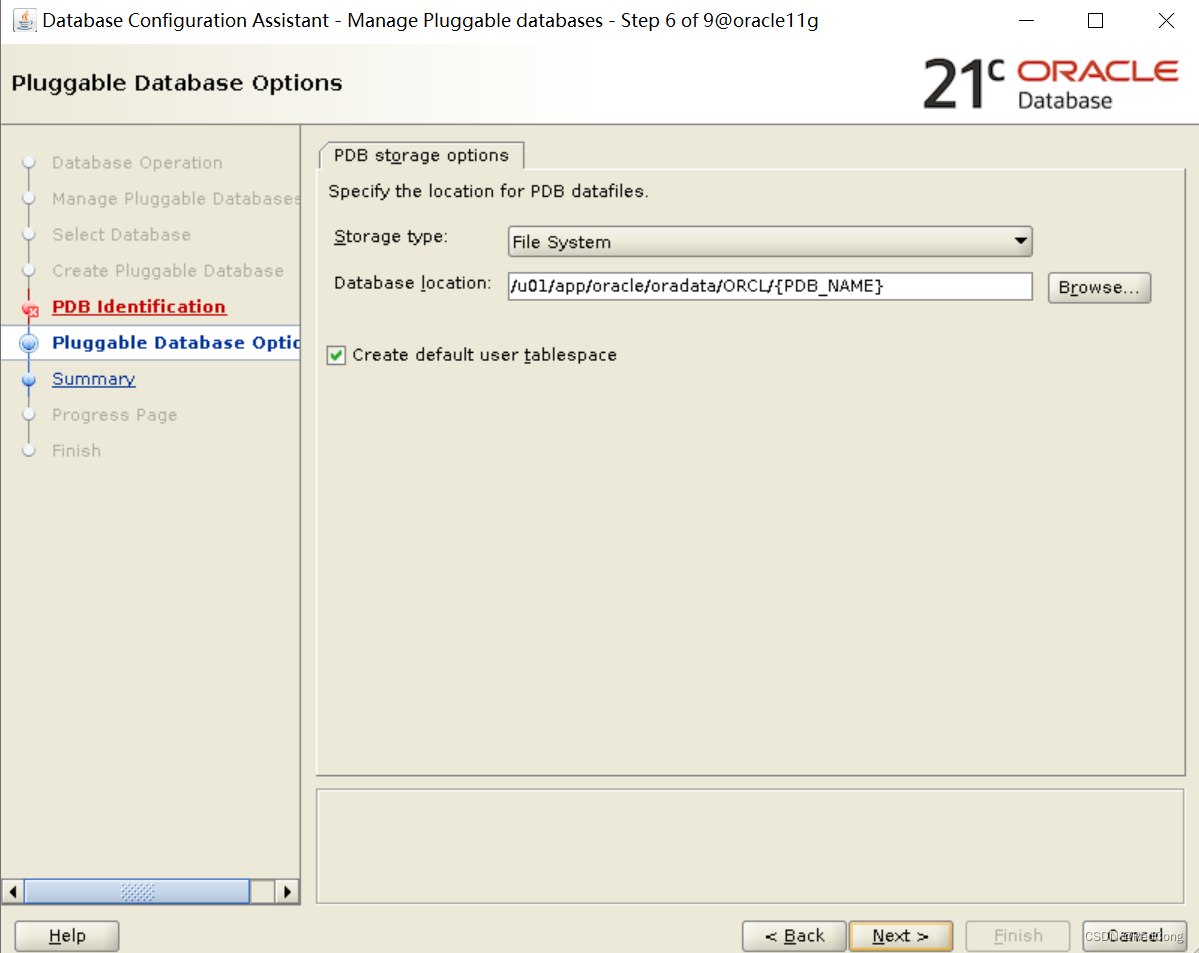Click the PDB Identification error step icon

(30, 308)
